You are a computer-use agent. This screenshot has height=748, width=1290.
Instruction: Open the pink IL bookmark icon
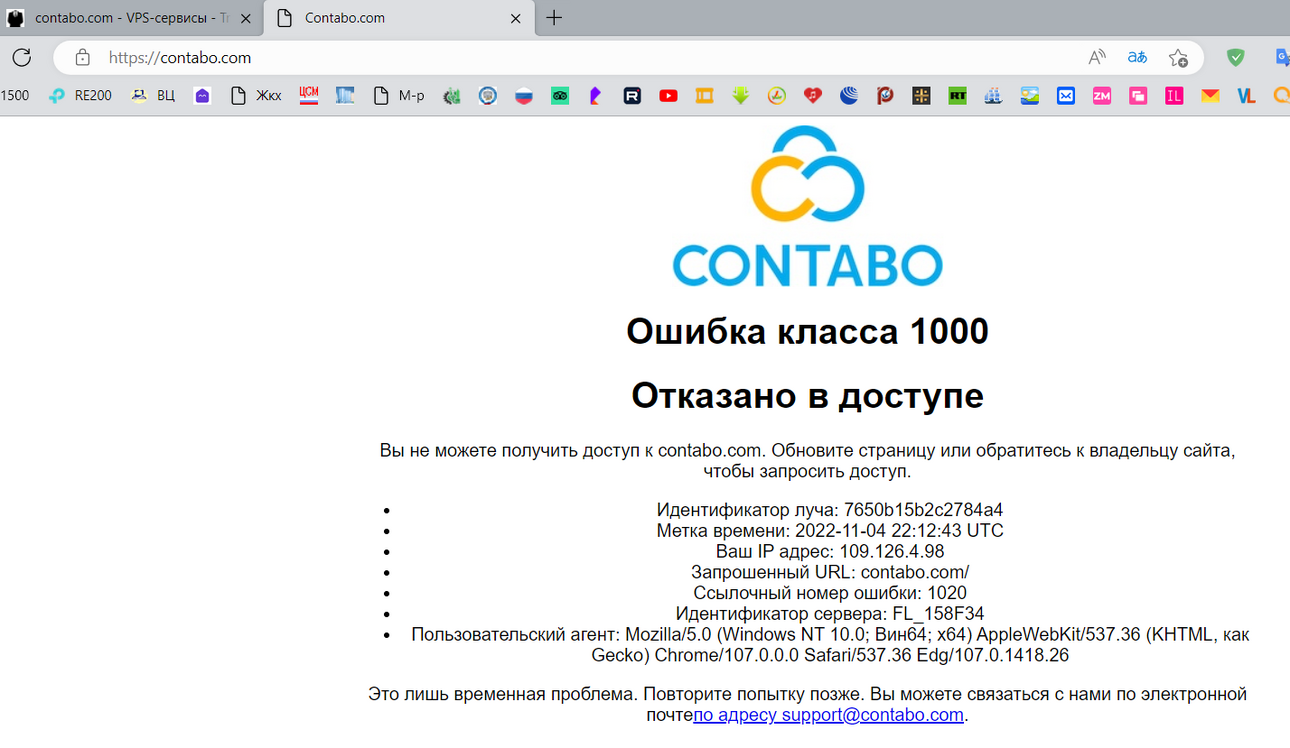pos(1174,96)
